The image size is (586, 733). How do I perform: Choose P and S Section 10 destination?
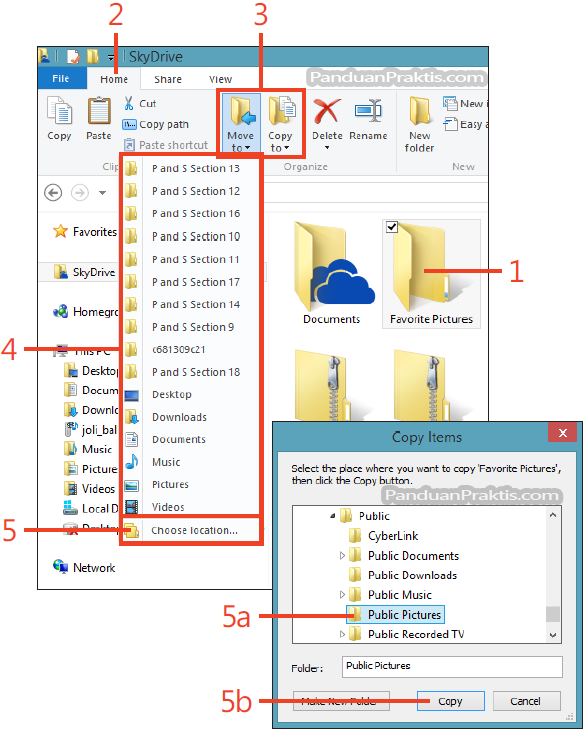(x=191, y=237)
